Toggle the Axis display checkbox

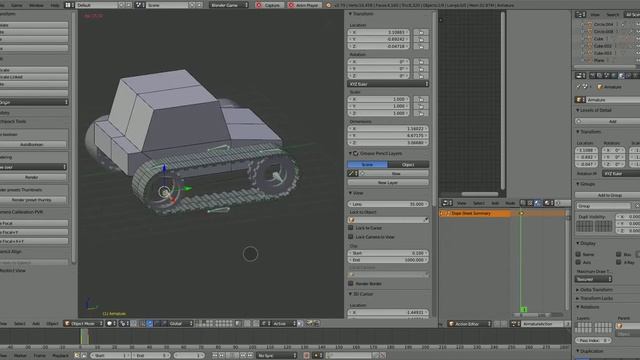click(578, 262)
